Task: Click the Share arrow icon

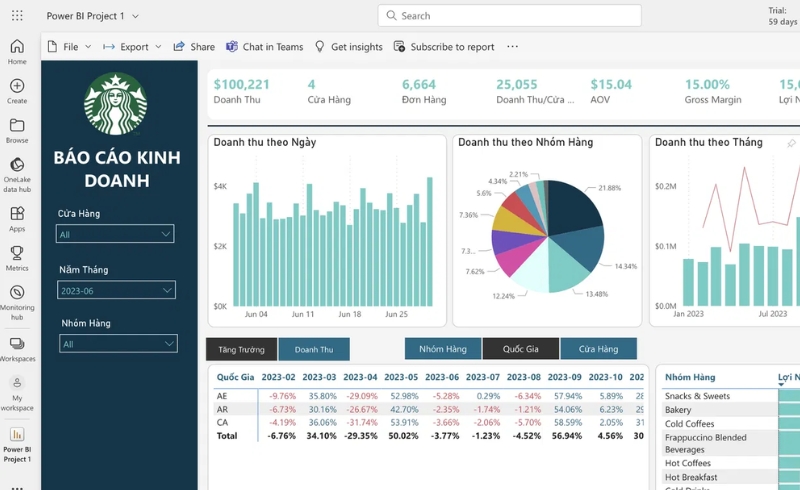Action: coord(179,46)
